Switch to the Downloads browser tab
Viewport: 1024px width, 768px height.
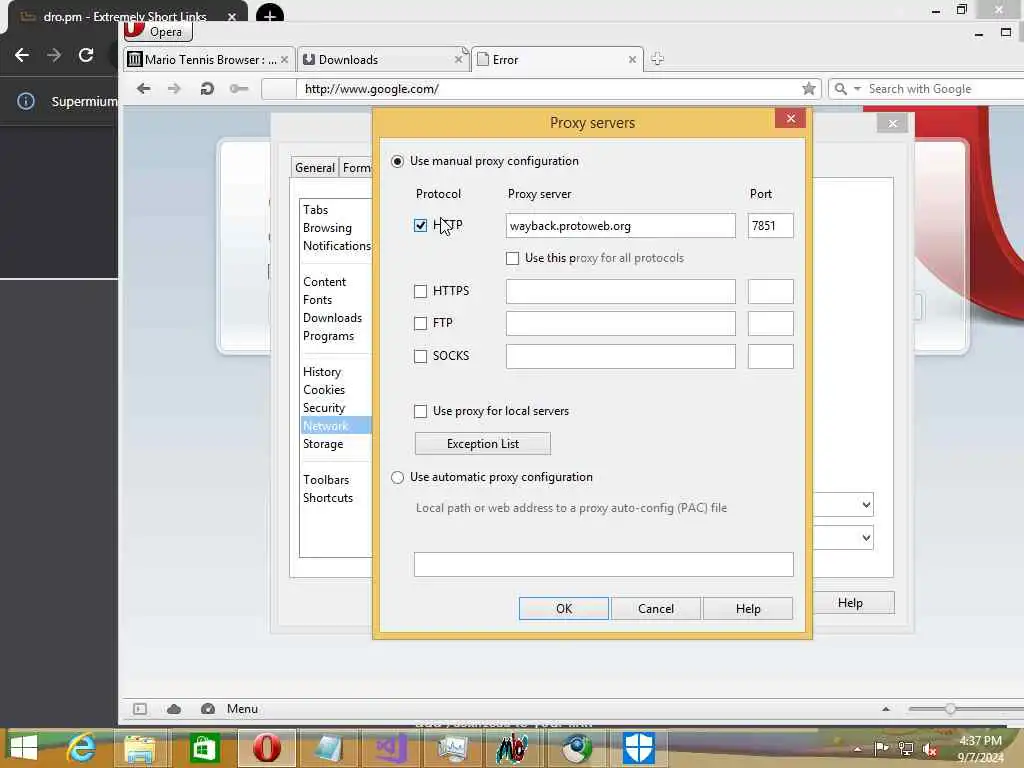point(383,59)
